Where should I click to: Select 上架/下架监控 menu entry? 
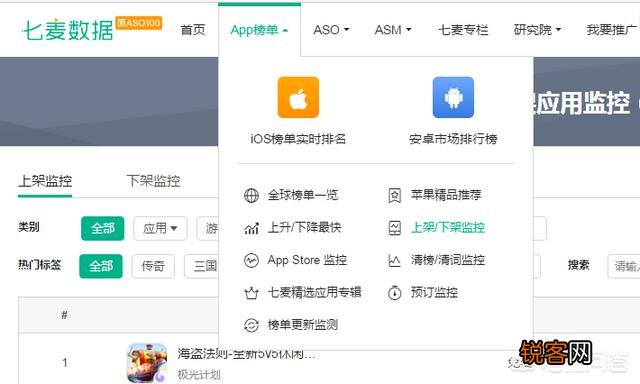coord(448,228)
